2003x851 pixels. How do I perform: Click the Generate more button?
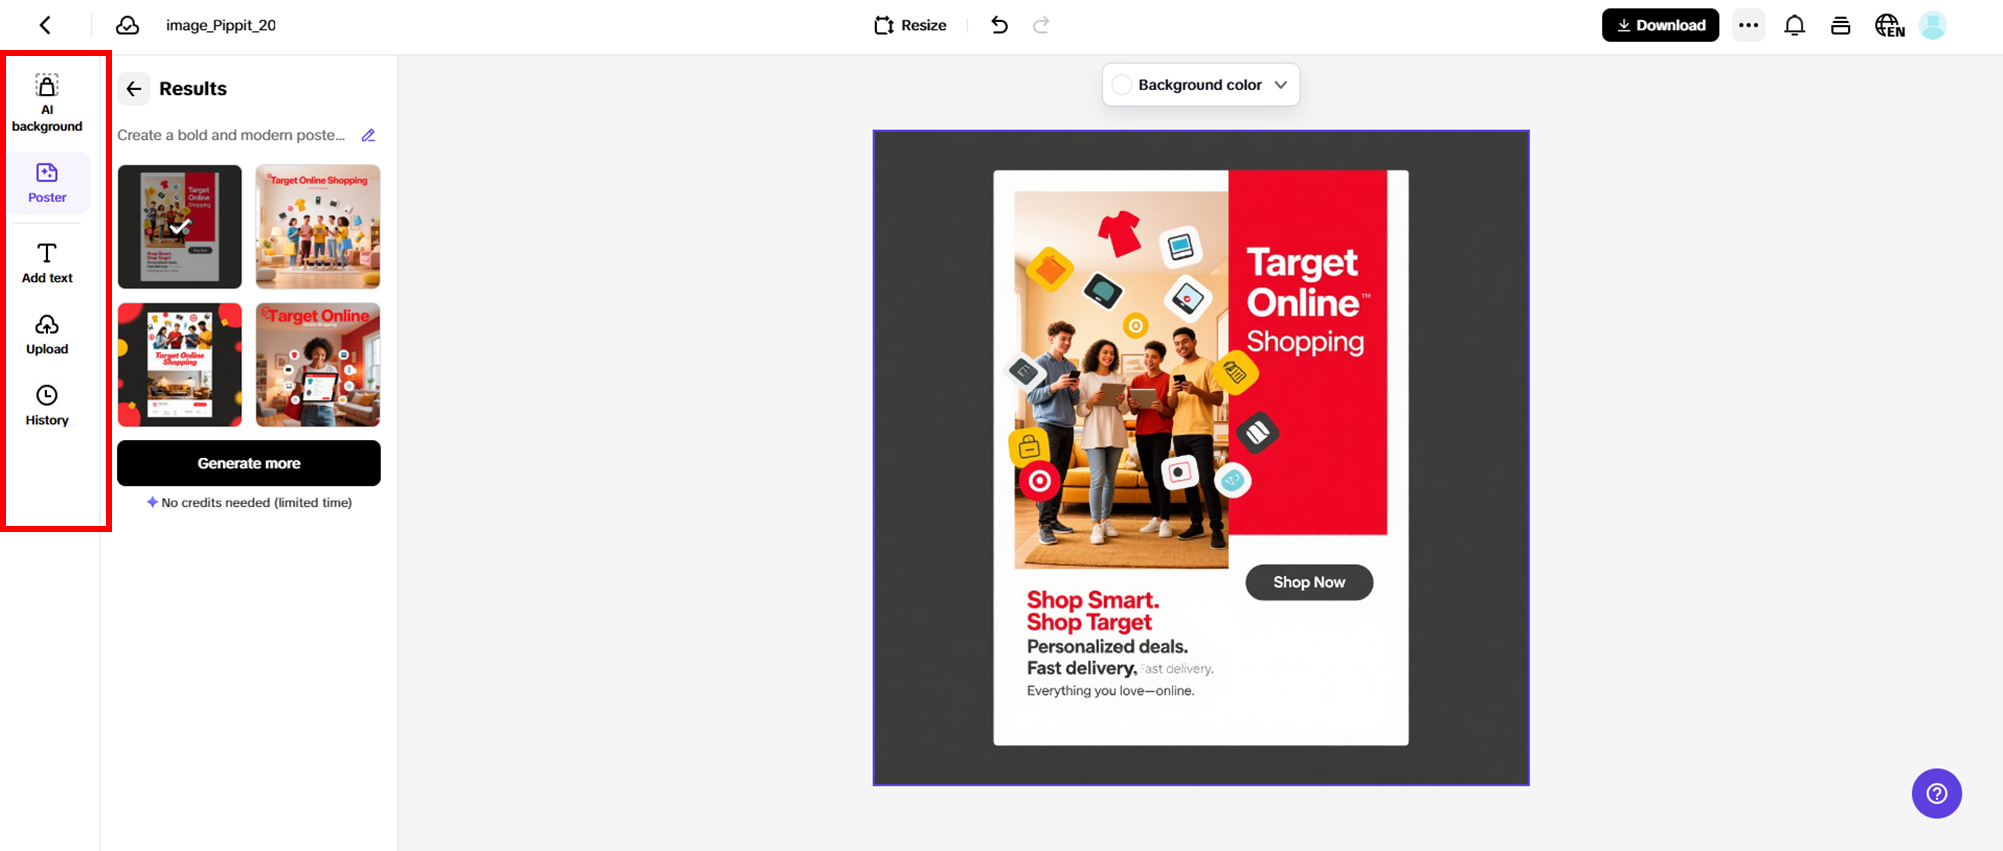(249, 463)
